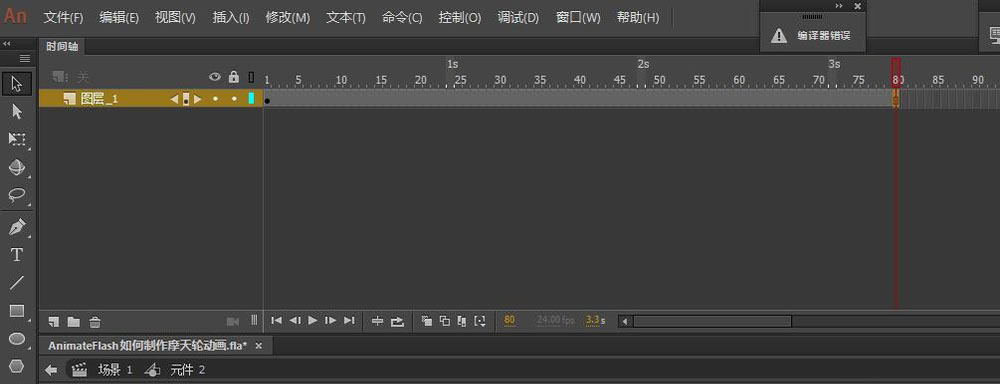Screen dimensions: 1000x384
Task: Open modify markers dropdown
Action: [x=480, y=321]
